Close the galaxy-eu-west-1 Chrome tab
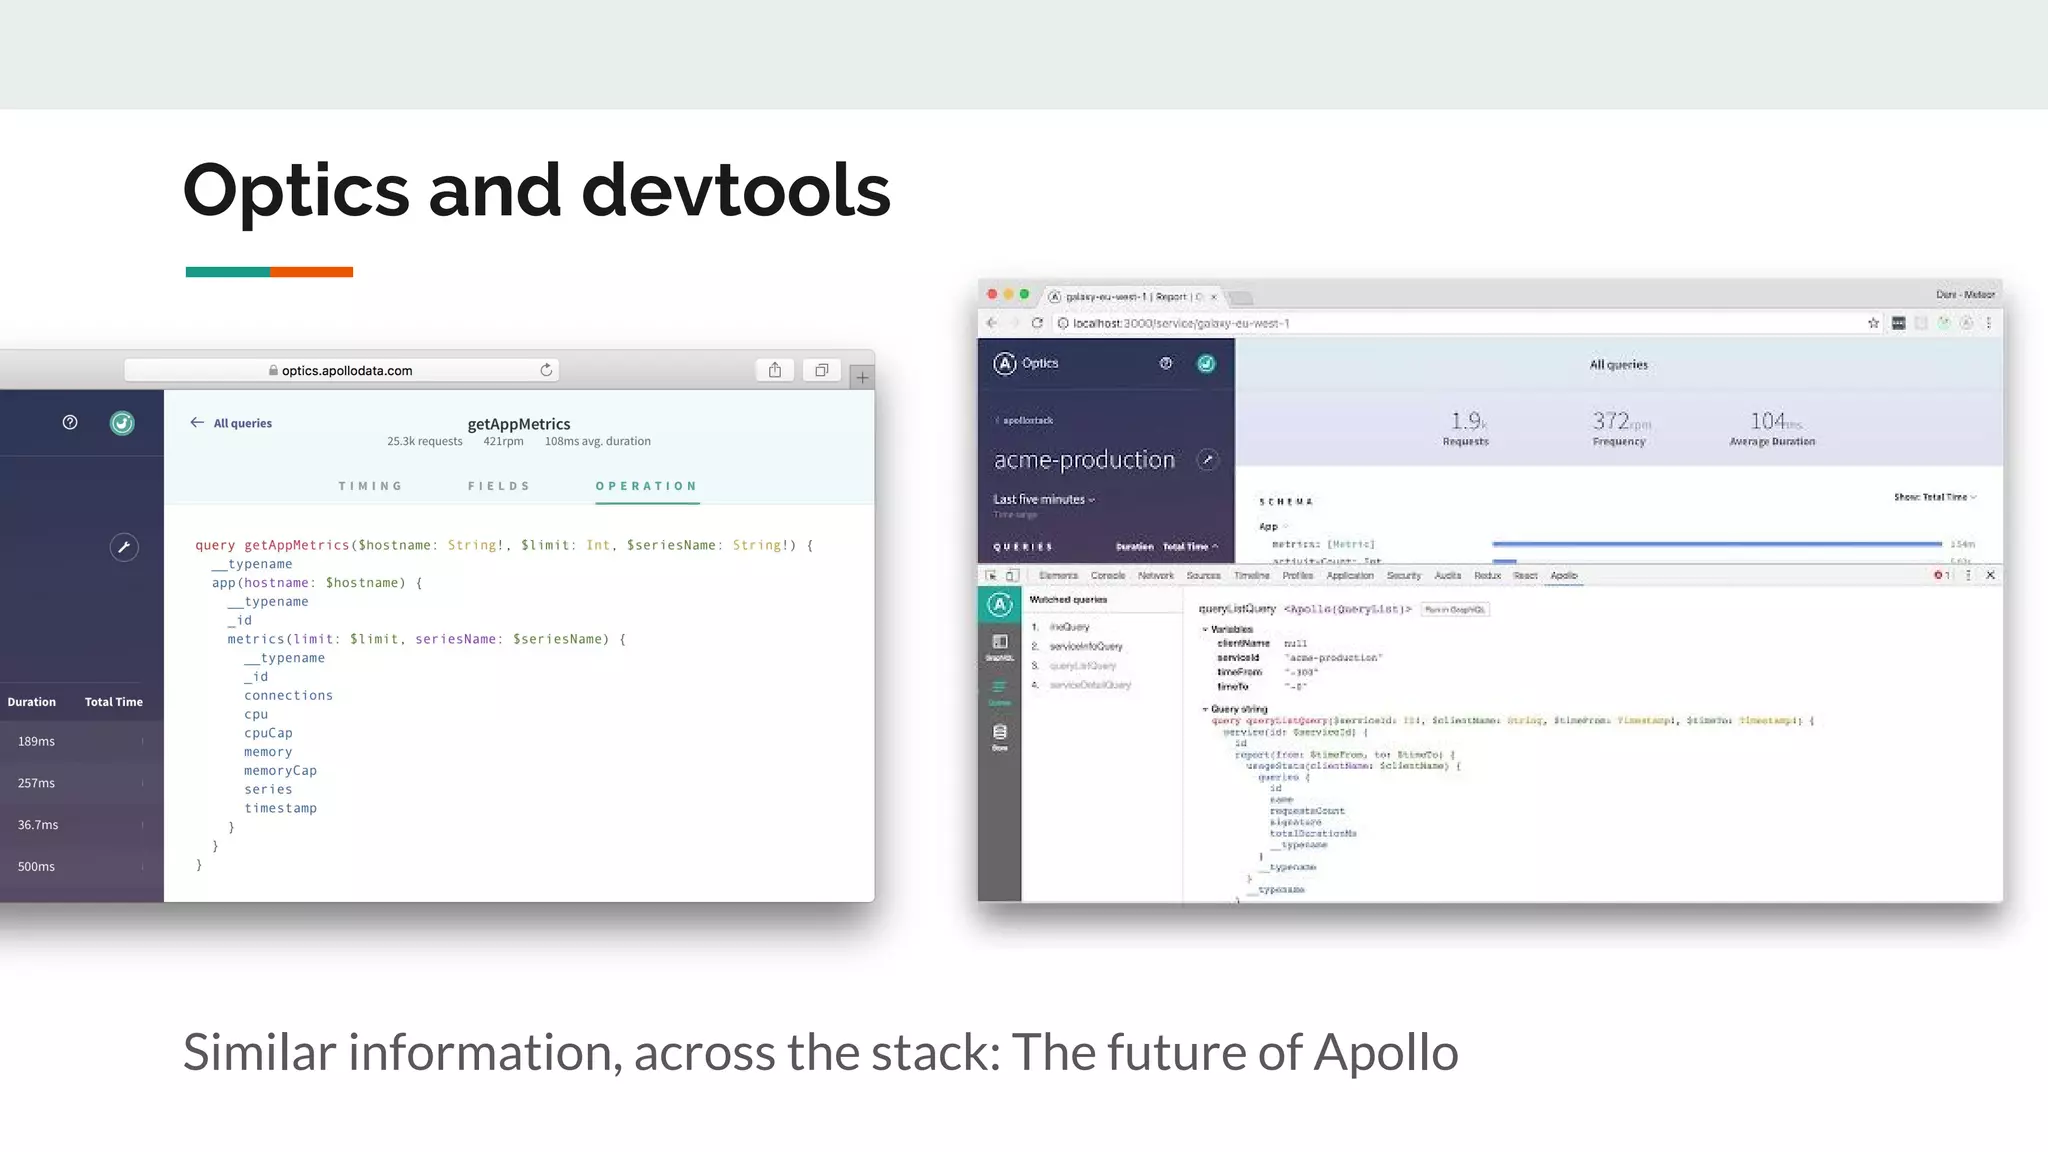This screenshot has height=1152, width=2048. (1214, 297)
